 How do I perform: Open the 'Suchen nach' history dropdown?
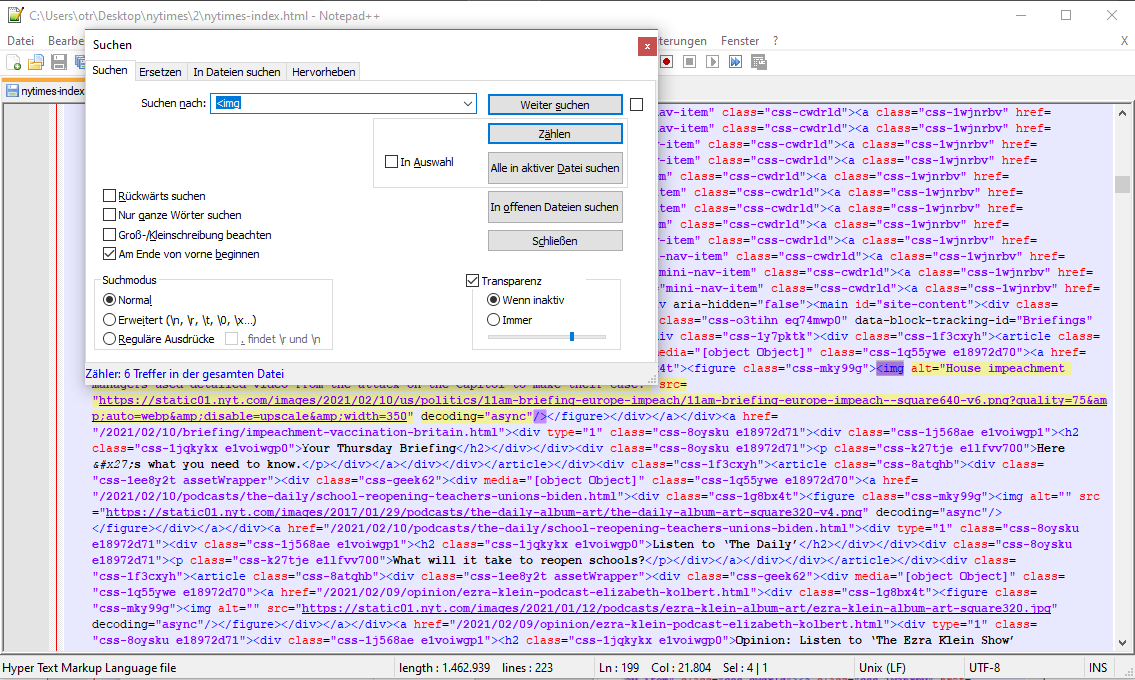[468, 104]
